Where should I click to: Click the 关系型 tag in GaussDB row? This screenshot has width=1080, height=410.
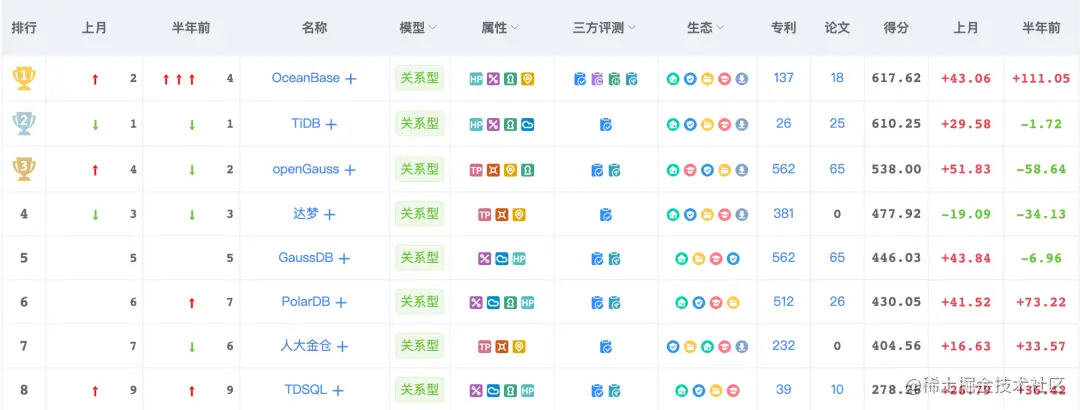click(x=419, y=258)
